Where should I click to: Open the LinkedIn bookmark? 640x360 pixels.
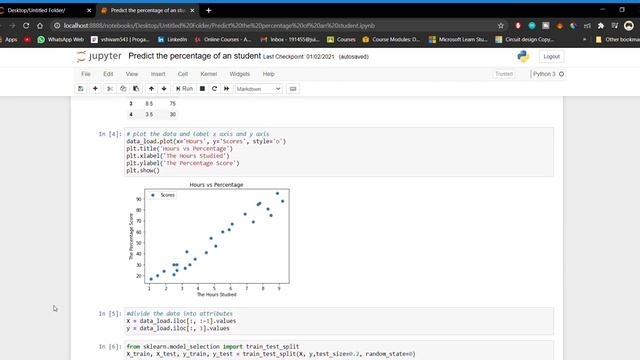coord(172,40)
